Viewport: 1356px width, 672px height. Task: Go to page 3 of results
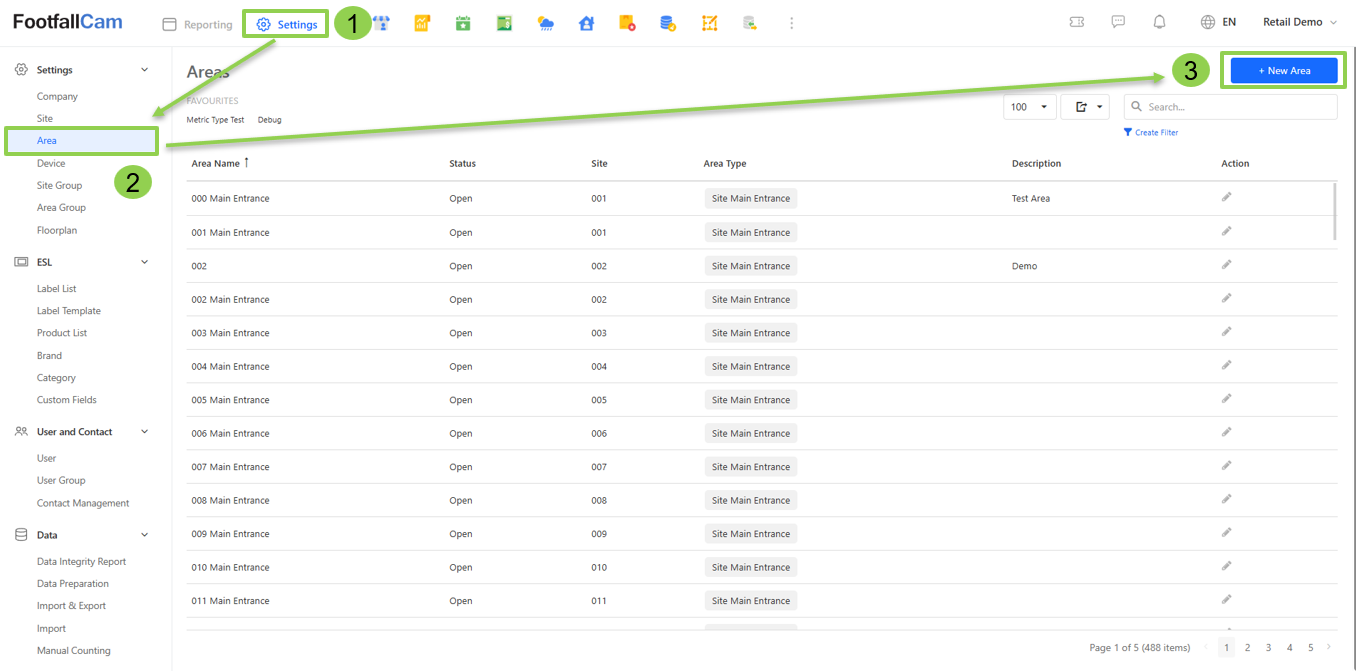click(1268, 648)
